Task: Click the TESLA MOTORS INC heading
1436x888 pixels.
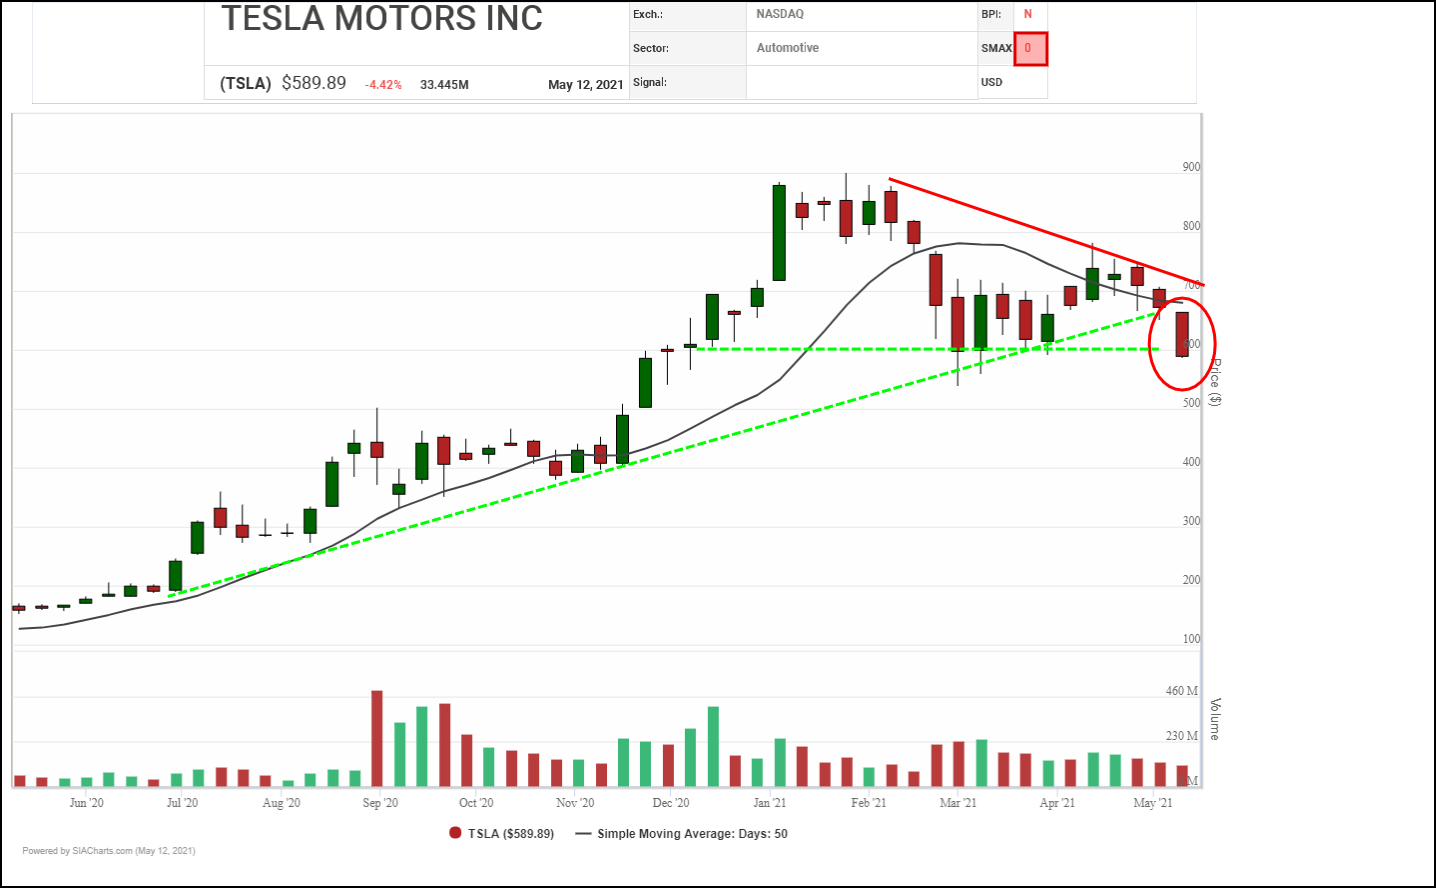Action: 382,18
